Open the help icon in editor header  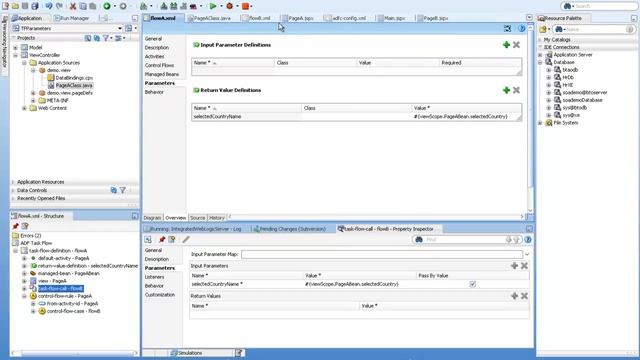pyautogui.click(x=521, y=29)
